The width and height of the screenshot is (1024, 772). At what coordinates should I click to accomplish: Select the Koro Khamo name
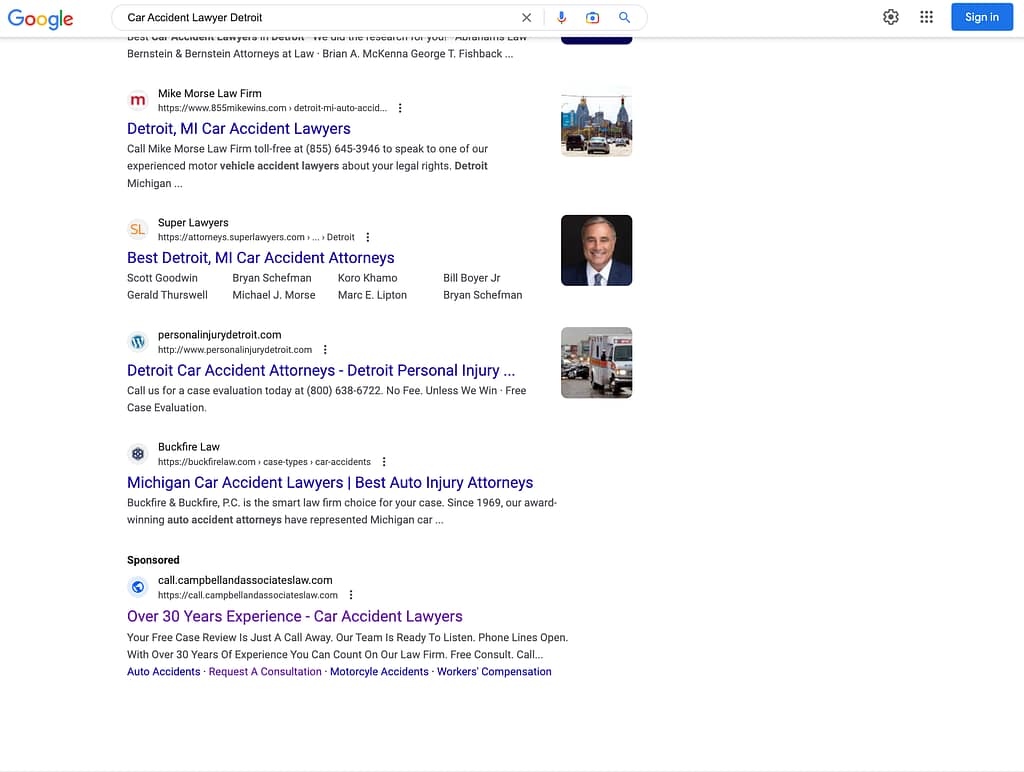pyautogui.click(x=368, y=278)
